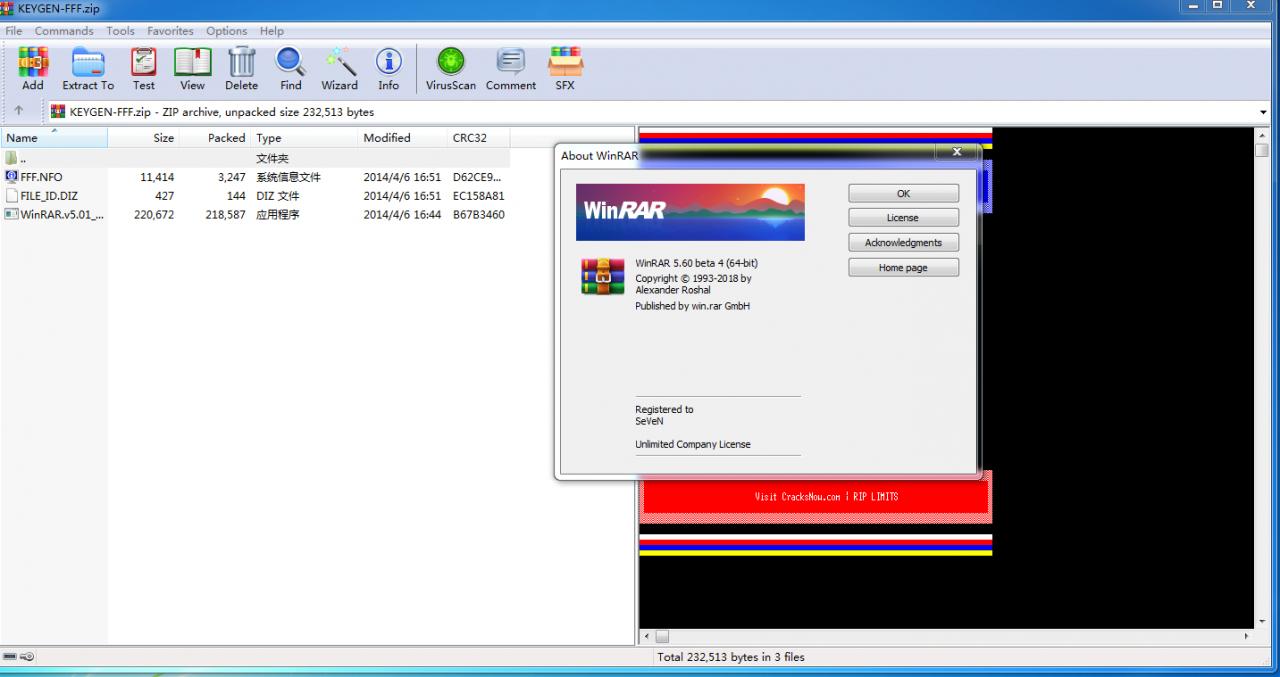Click the preview pane vertical scrollbar thumb

1261,150
